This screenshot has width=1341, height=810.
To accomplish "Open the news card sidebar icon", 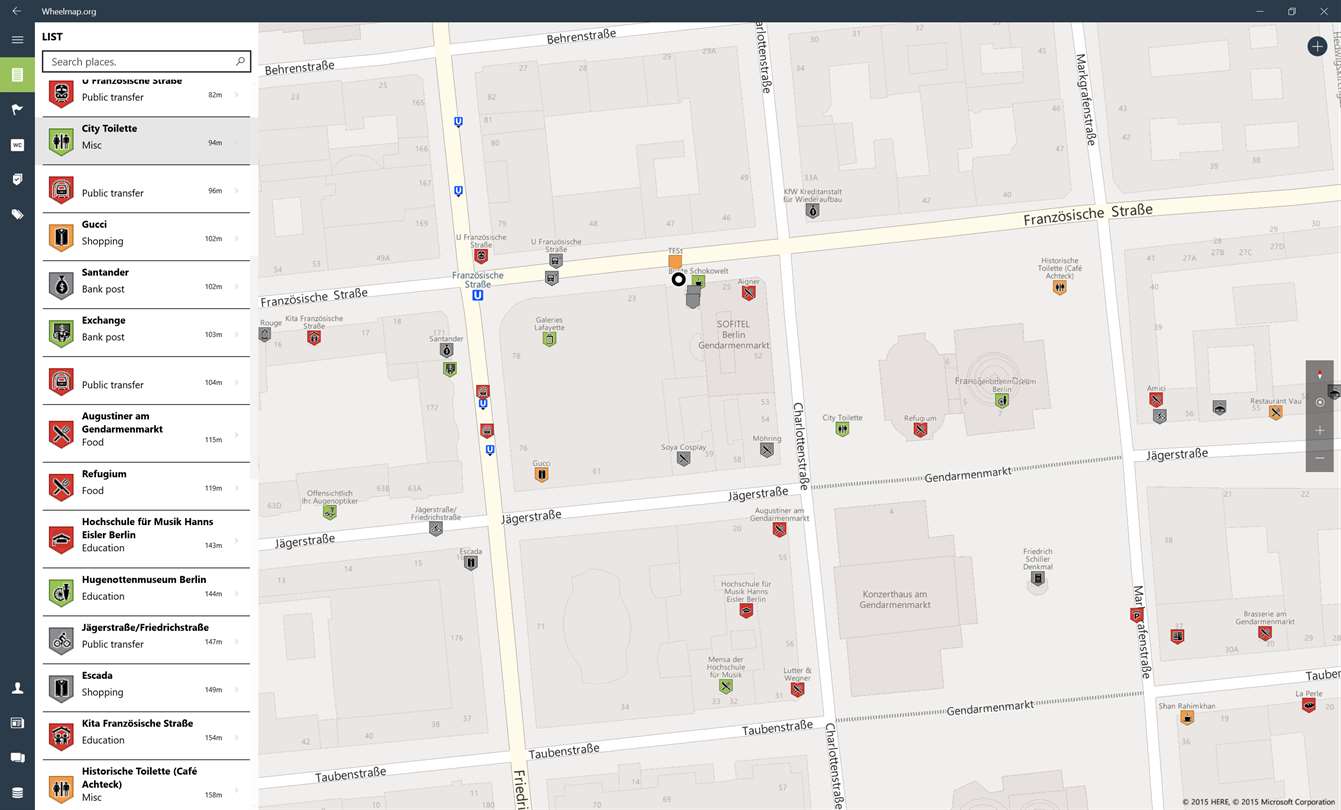I will [17, 723].
